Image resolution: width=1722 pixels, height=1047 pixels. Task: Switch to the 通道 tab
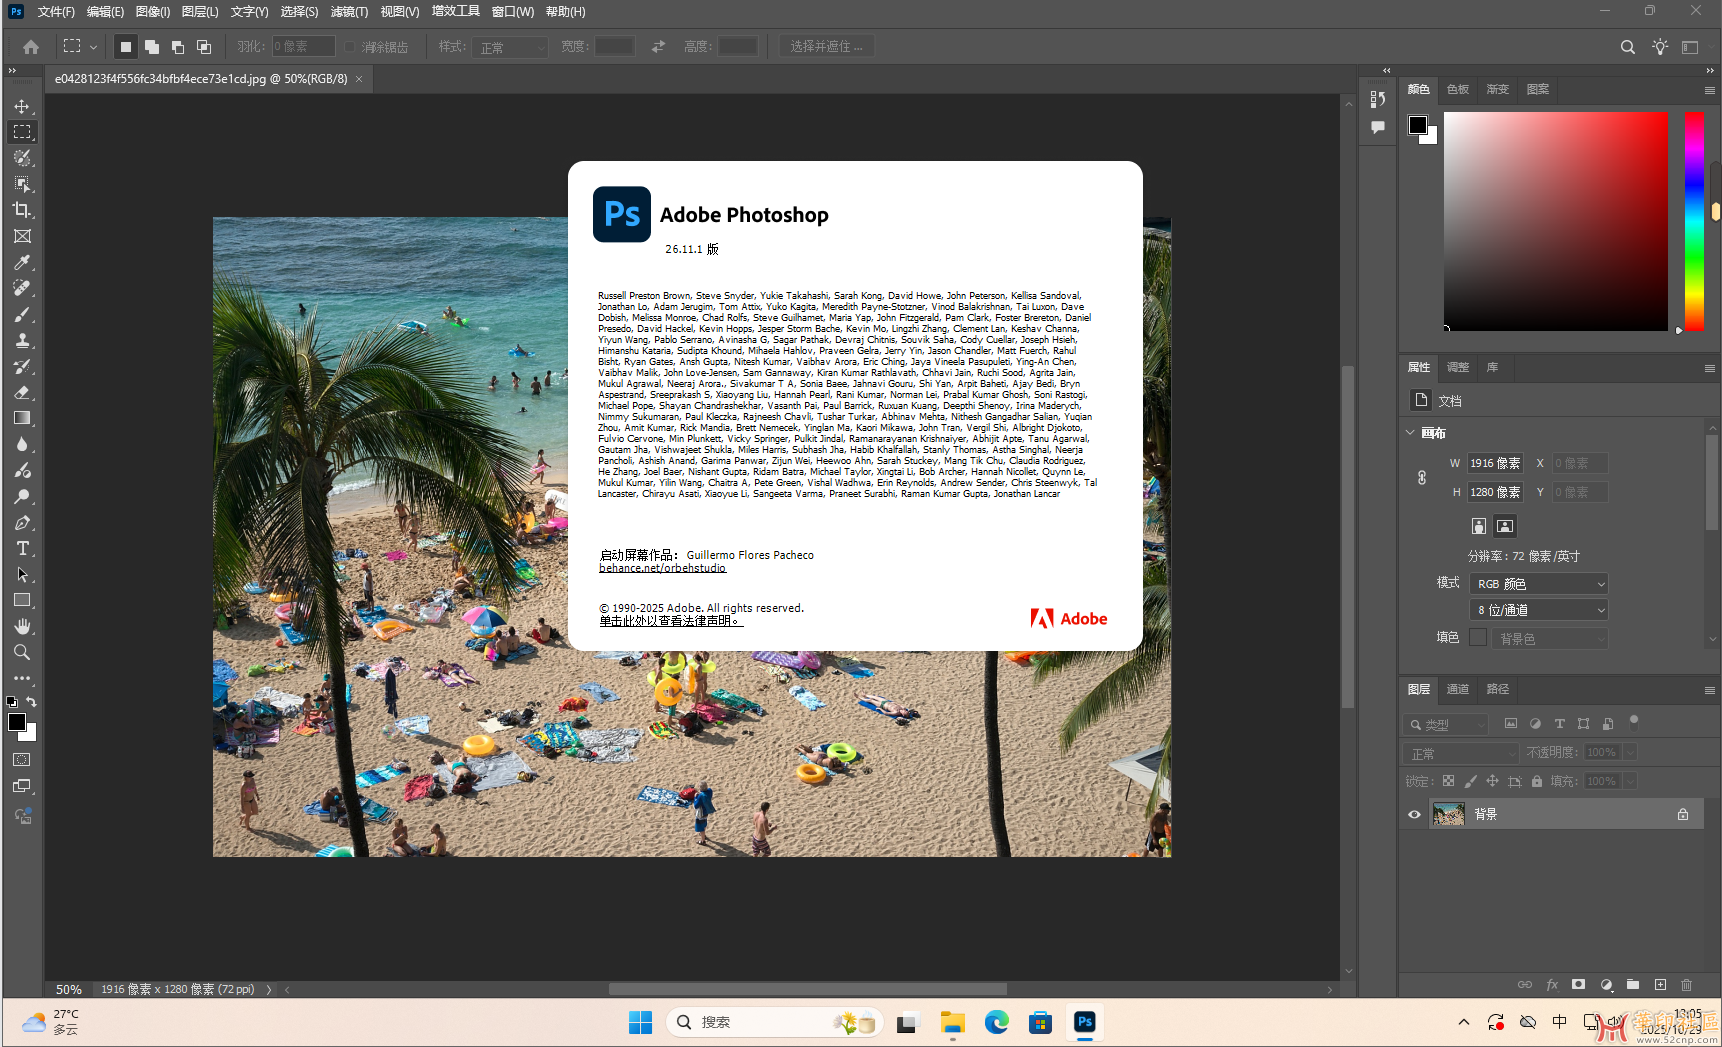point(1457,690)
